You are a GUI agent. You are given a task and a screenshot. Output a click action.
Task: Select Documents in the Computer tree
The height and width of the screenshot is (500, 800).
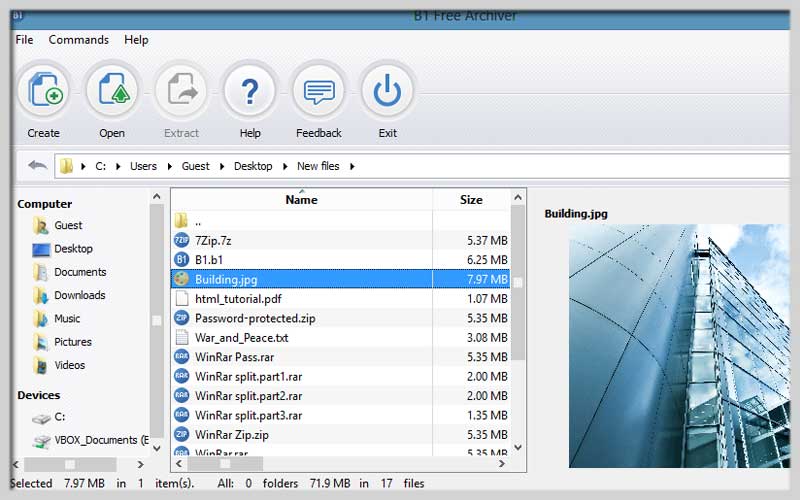pyautogui.click(x=80, y=272)
